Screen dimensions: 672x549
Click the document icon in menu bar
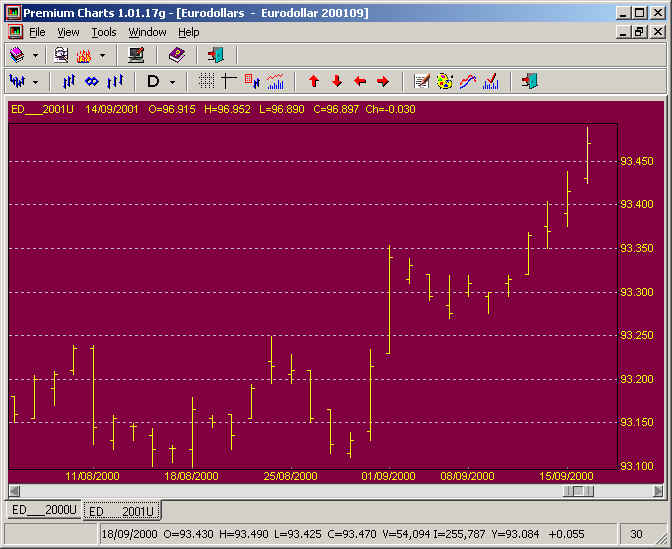pyautogui.click(x=15, y=32)
